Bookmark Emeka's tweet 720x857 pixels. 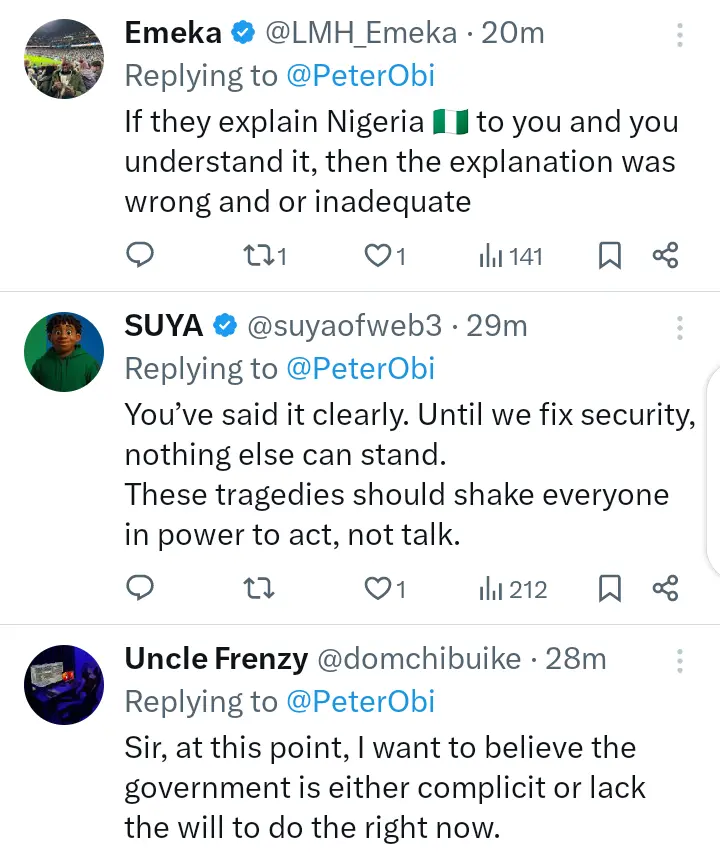(609, 256)
